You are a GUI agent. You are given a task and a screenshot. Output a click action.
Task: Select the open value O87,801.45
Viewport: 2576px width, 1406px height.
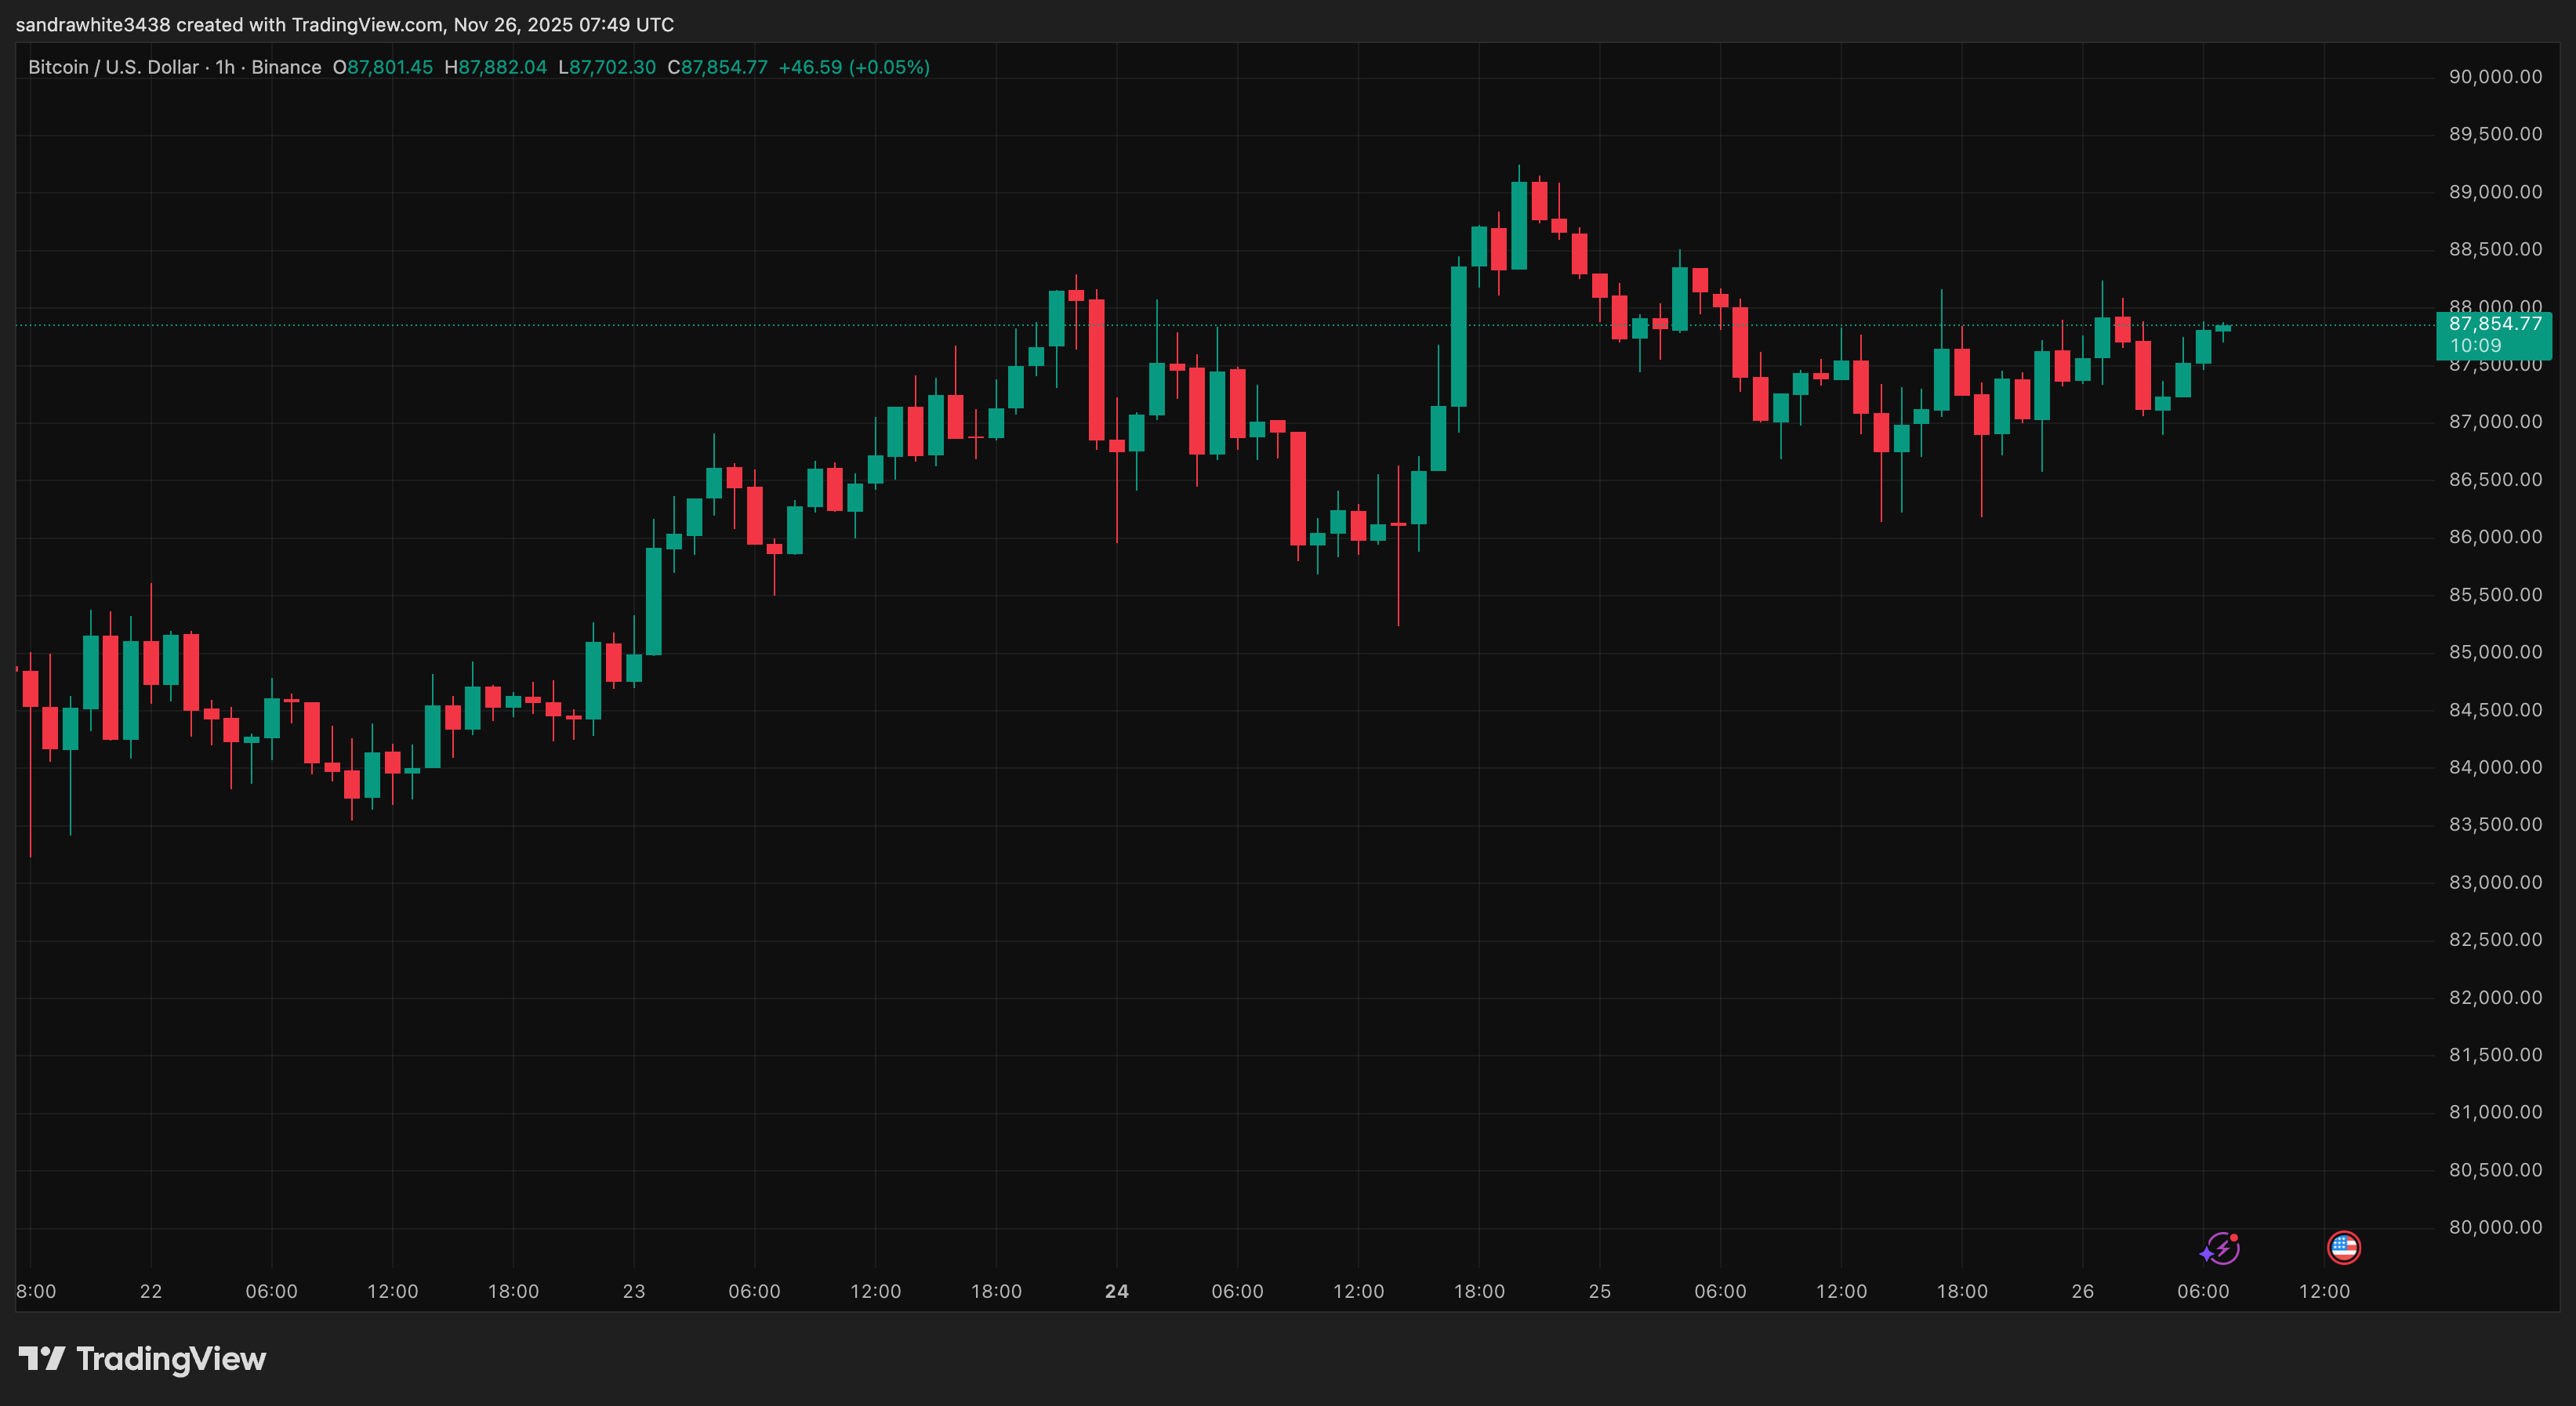point(384,67)
